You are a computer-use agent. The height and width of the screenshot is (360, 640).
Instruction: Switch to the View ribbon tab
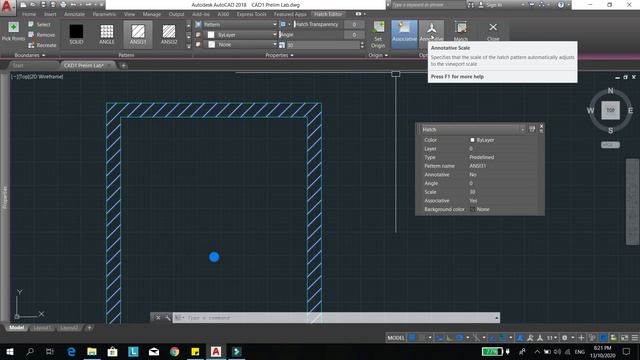[129, 14]
